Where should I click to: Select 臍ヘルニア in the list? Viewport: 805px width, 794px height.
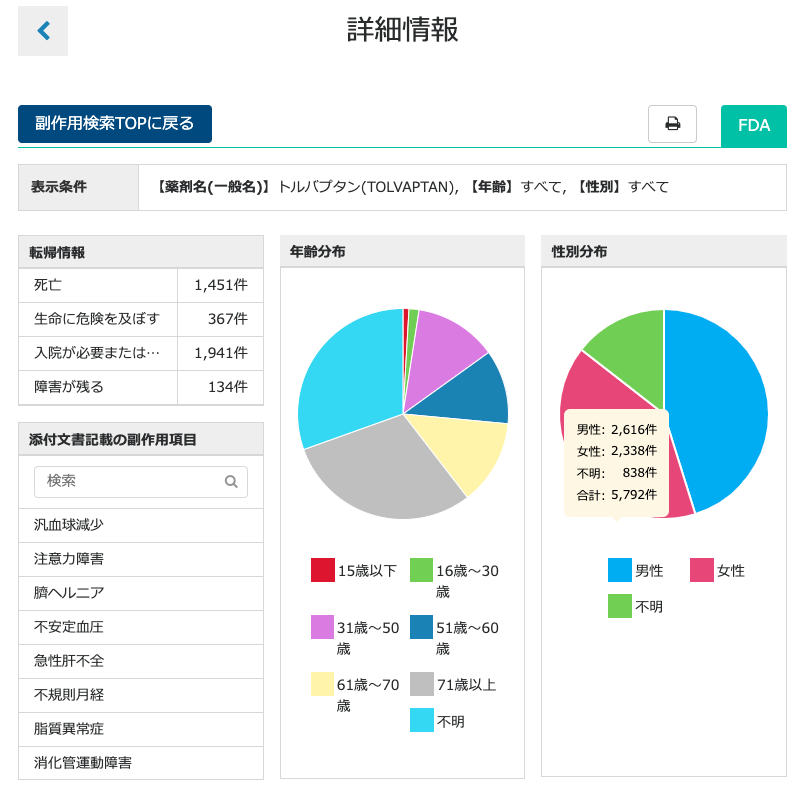(141, 593)
